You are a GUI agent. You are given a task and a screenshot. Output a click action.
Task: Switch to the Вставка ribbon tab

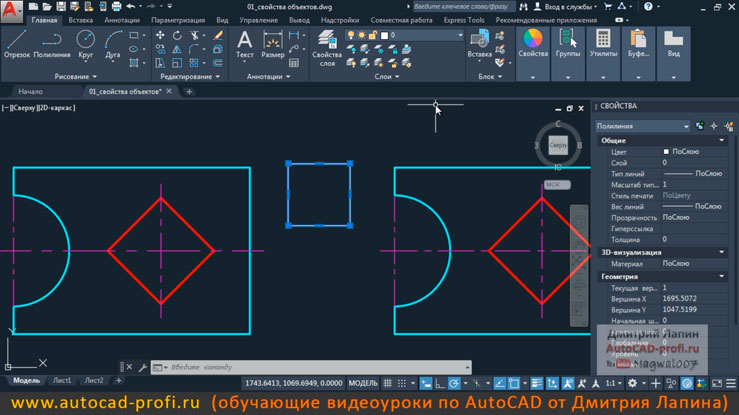[80, 20]
